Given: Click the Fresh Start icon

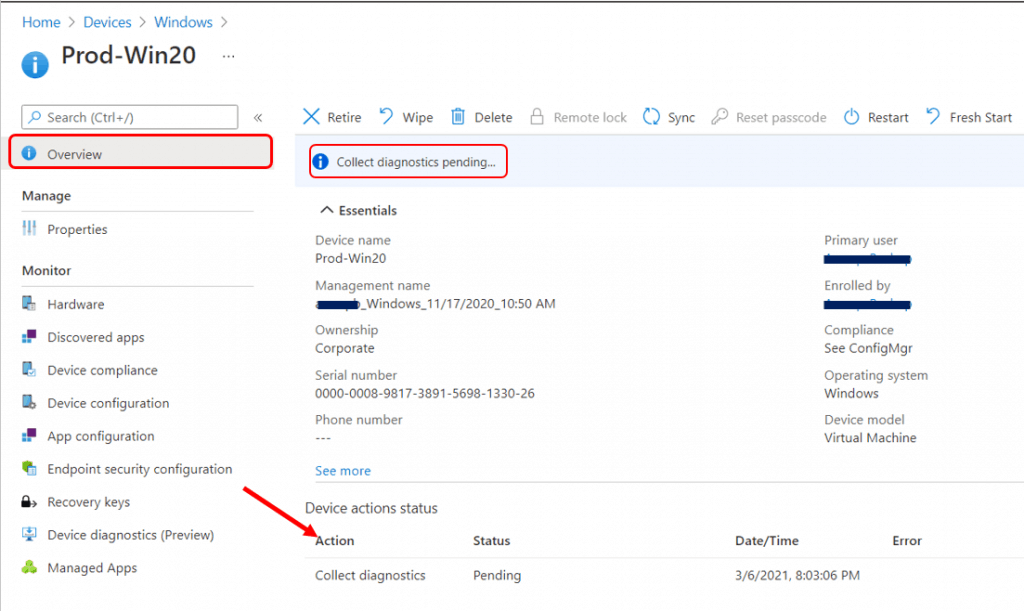Looking at the screenshot, I should pyautogui.click(x=933, y=116).
